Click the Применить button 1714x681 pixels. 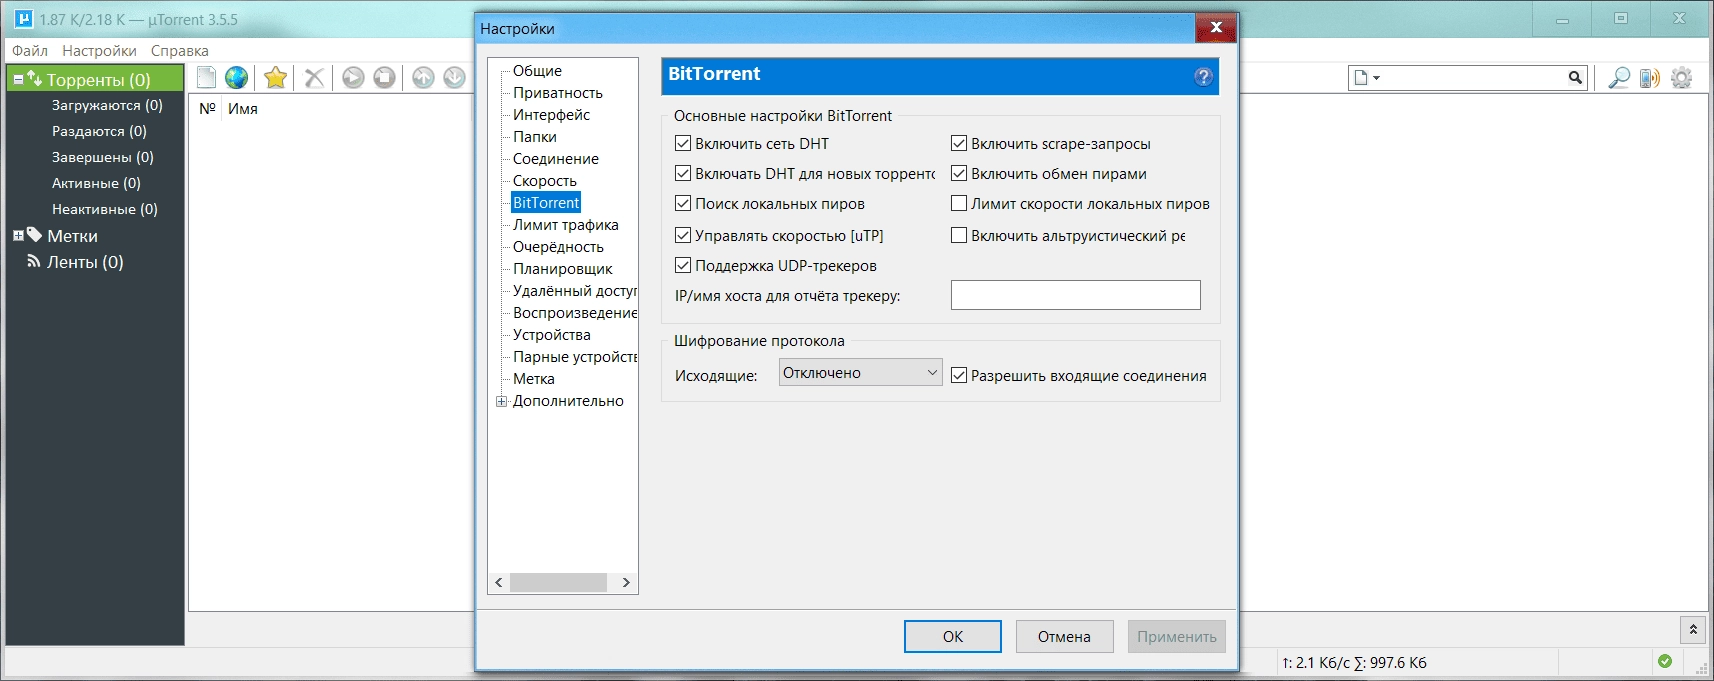pyautogui.click(x=1177, y=636)
